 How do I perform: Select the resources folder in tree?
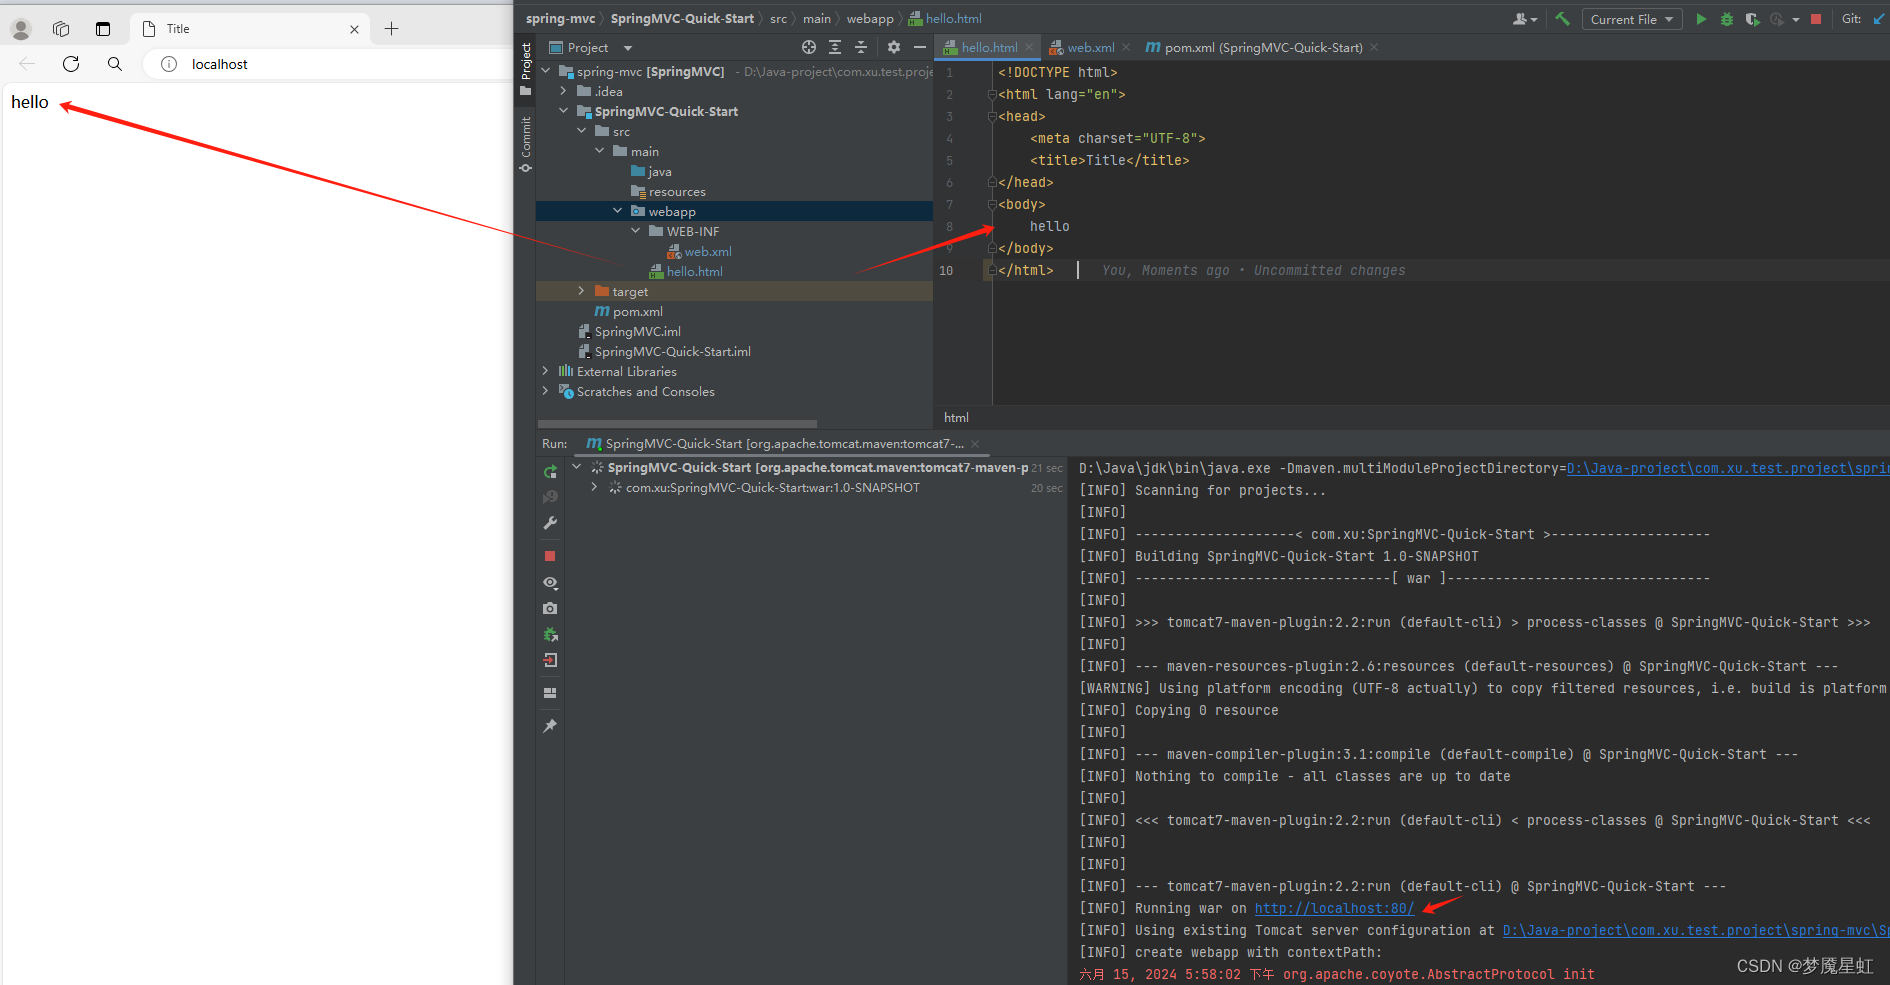point(668,191)
